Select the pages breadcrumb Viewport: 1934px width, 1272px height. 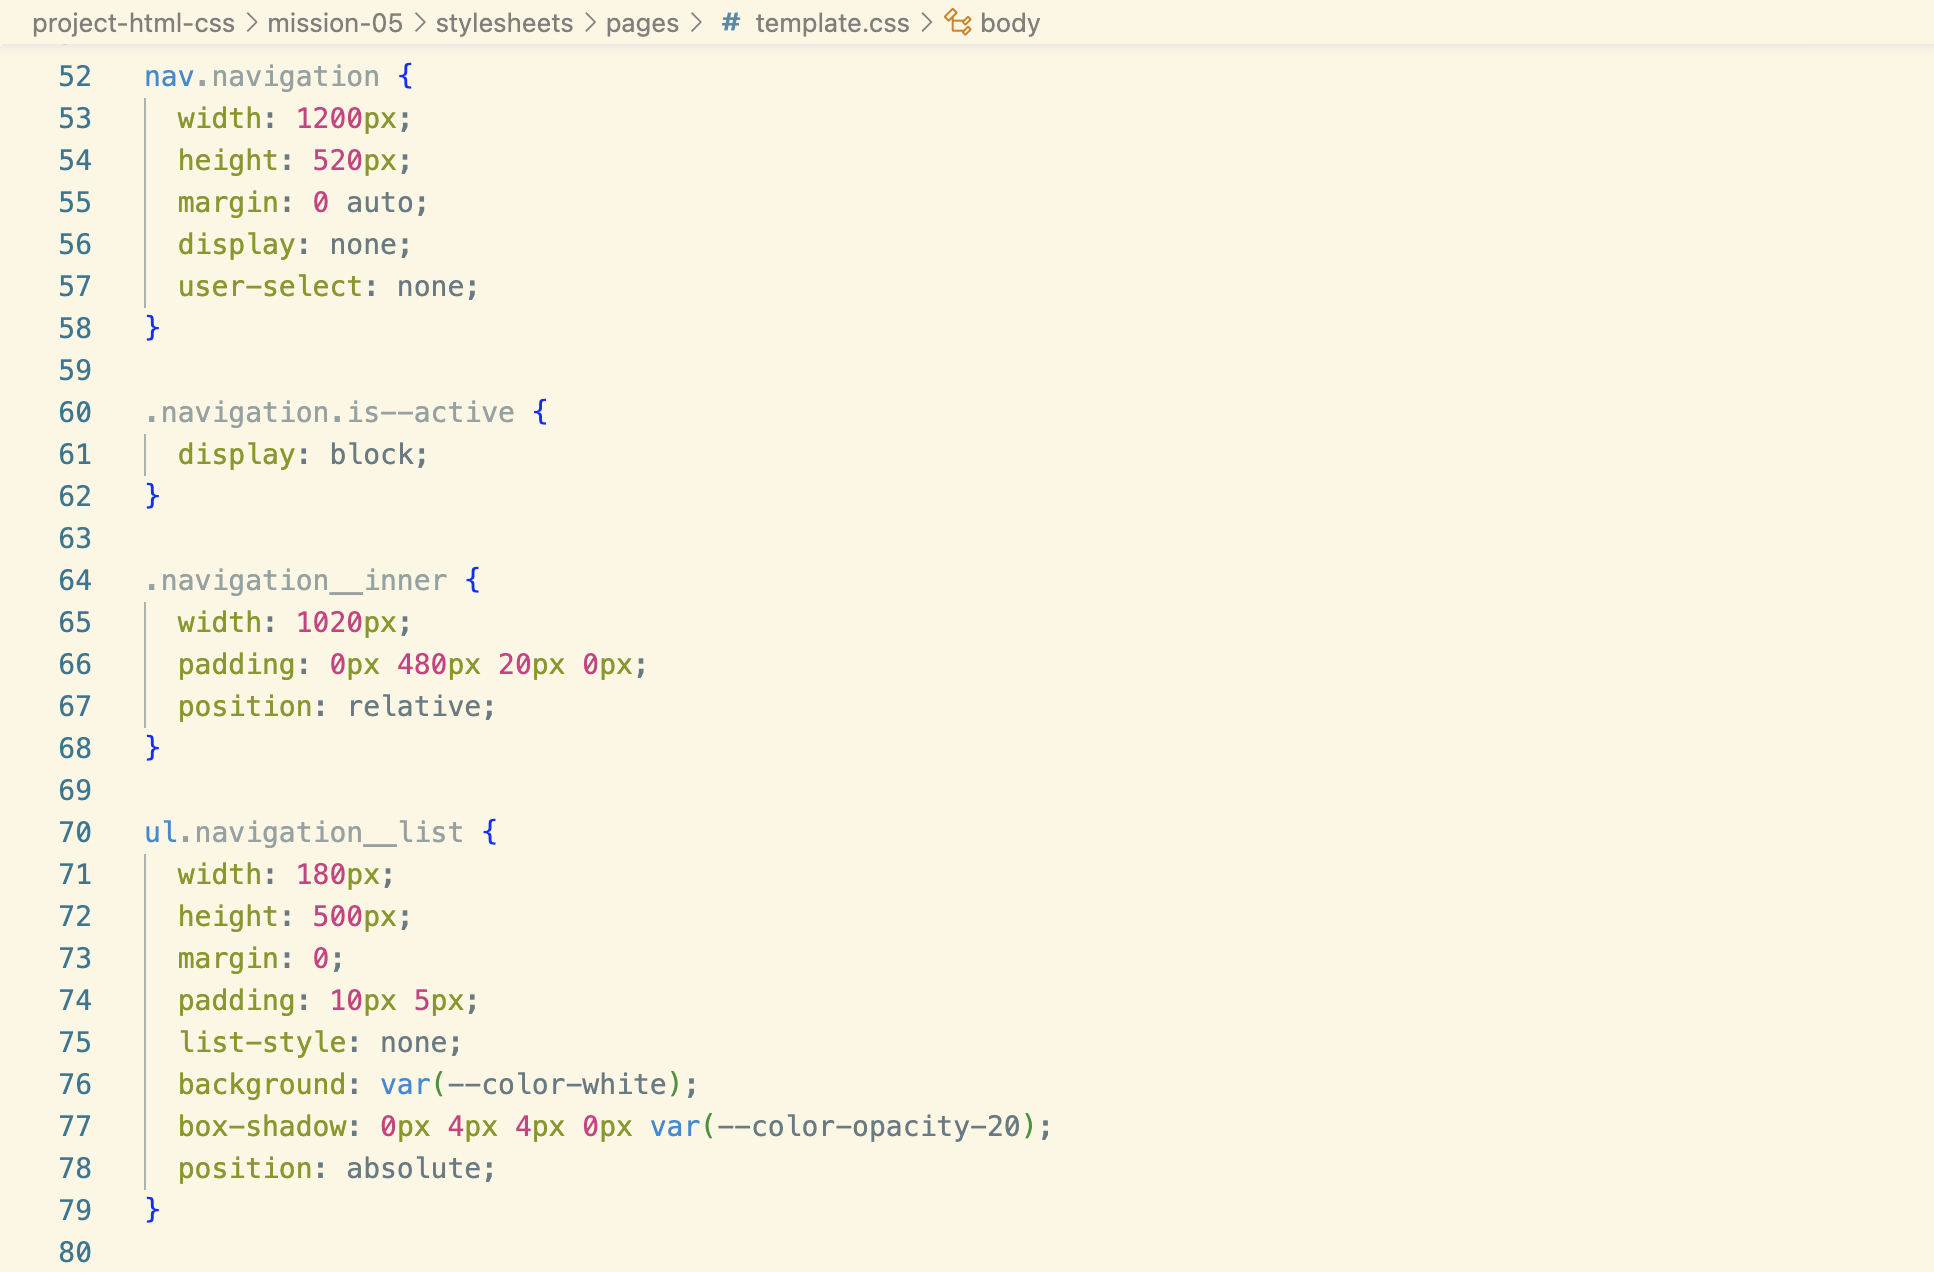(641, 22)
